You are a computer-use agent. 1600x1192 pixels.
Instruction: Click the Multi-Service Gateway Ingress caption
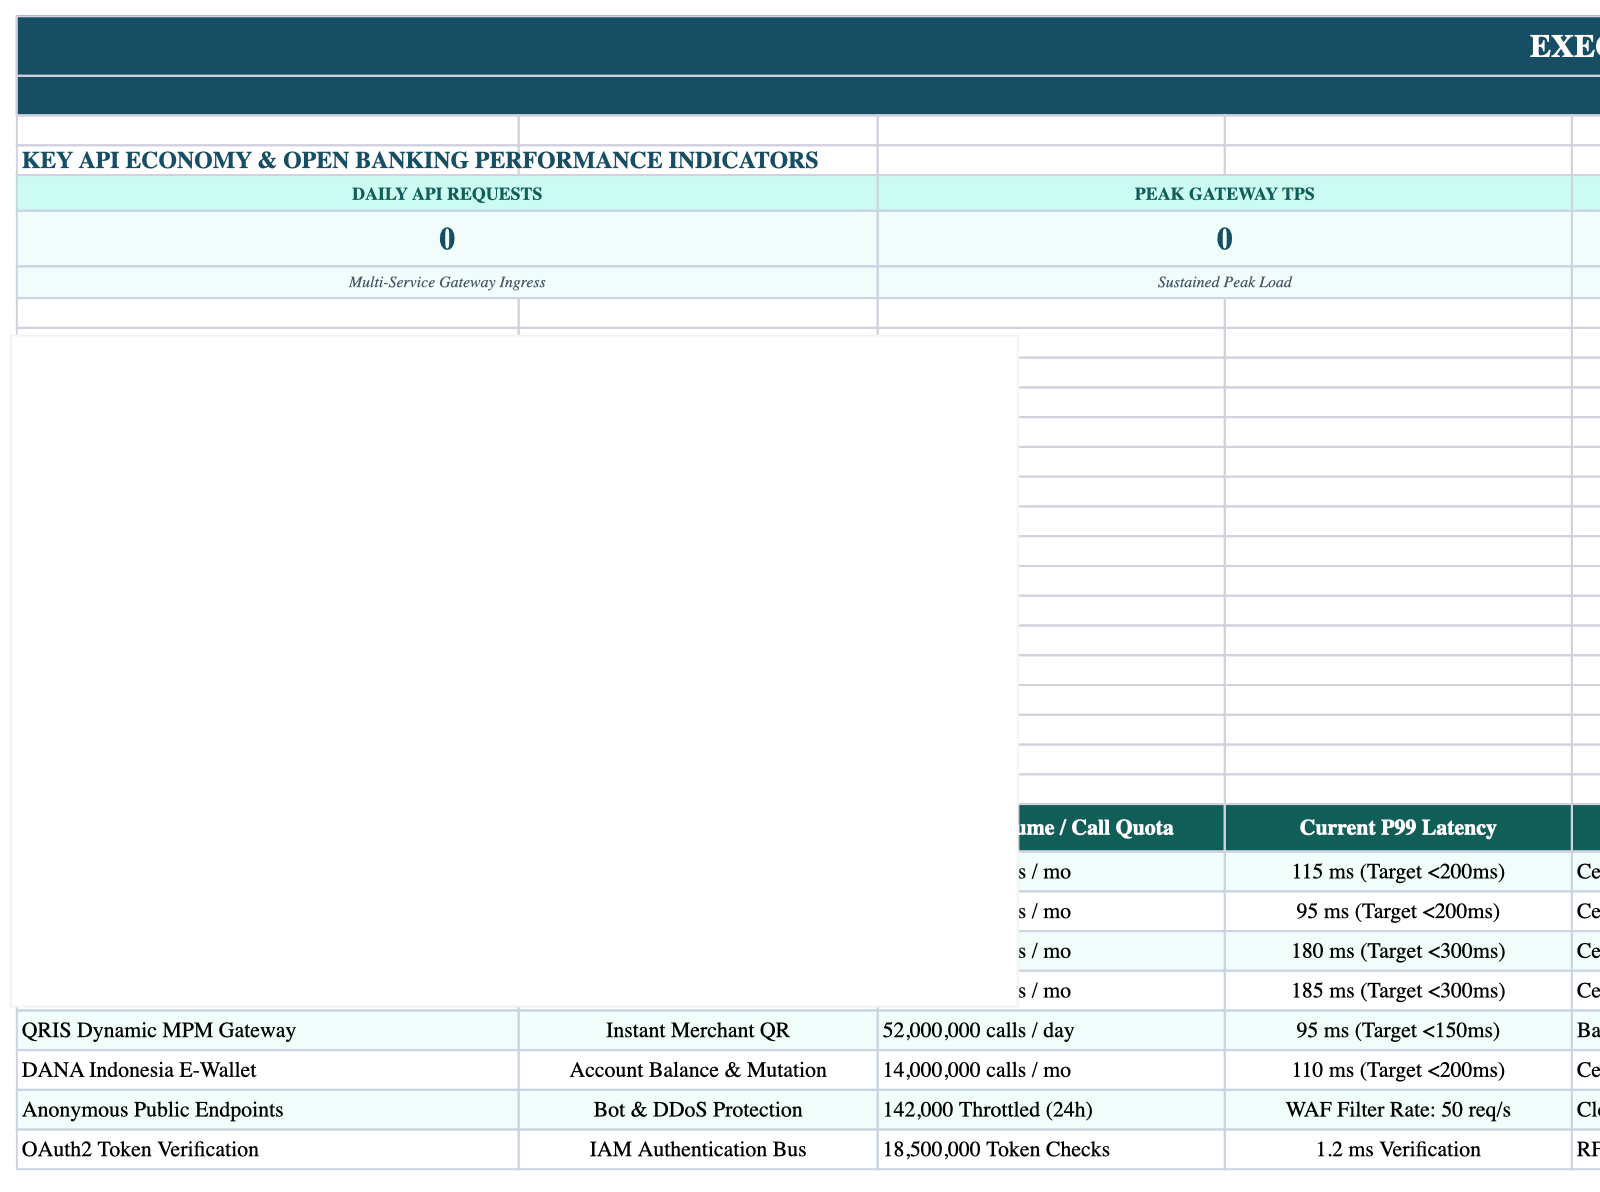point(447,282)
